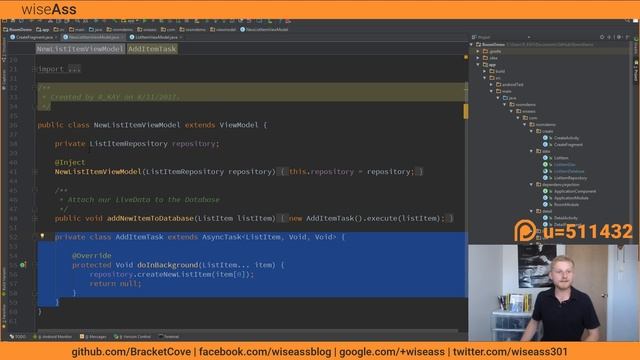Image resolution: width=640 pixels, height=360 pixels.
Task: Open the app run configuration dropdown
Action: click(x=131, y=20)
